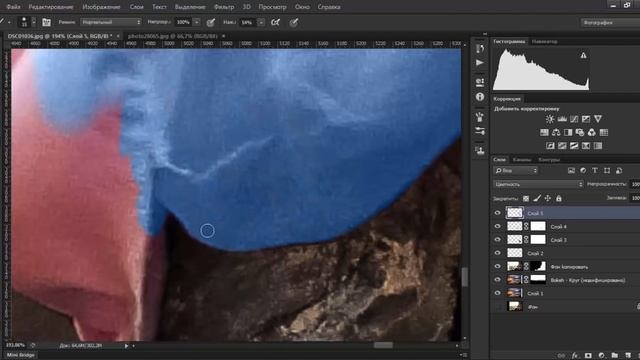The image size is (640, 360).
Task: Toggle pressure for size icon
Action: 293,22
